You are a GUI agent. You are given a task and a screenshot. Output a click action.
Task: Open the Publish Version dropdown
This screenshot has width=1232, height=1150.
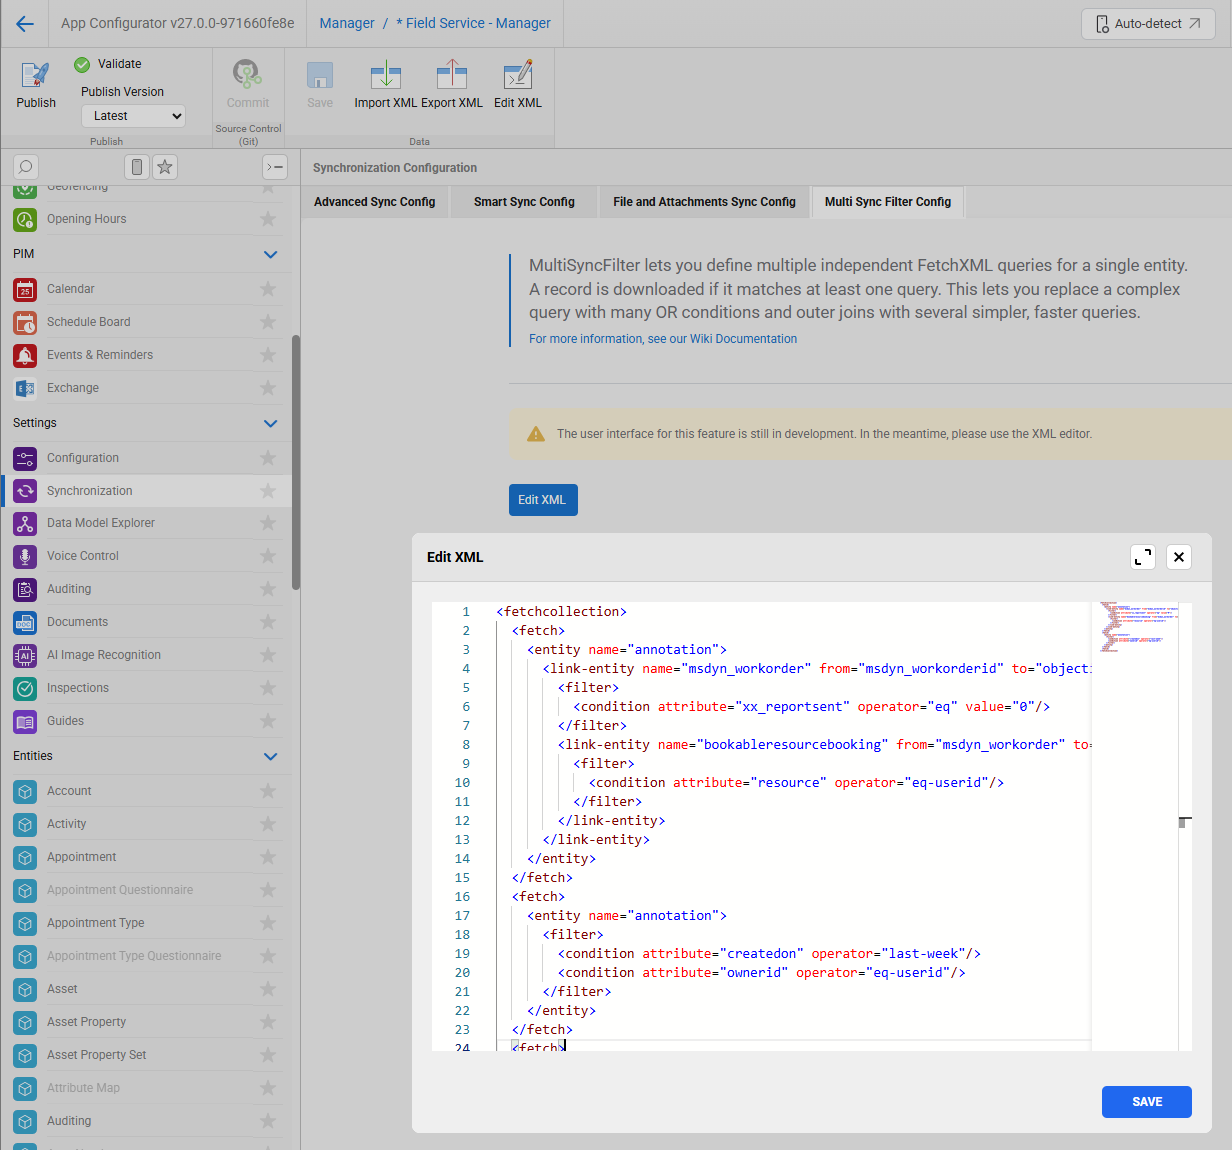coord(133,116)
